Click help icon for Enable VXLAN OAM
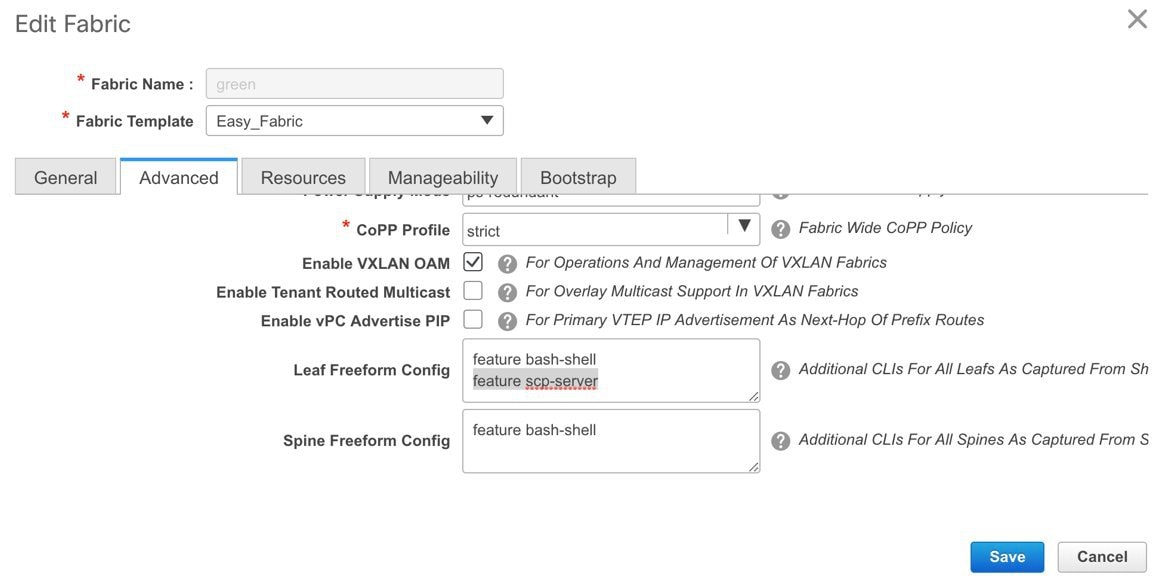 pyautogui.click(x=507, y=264)
